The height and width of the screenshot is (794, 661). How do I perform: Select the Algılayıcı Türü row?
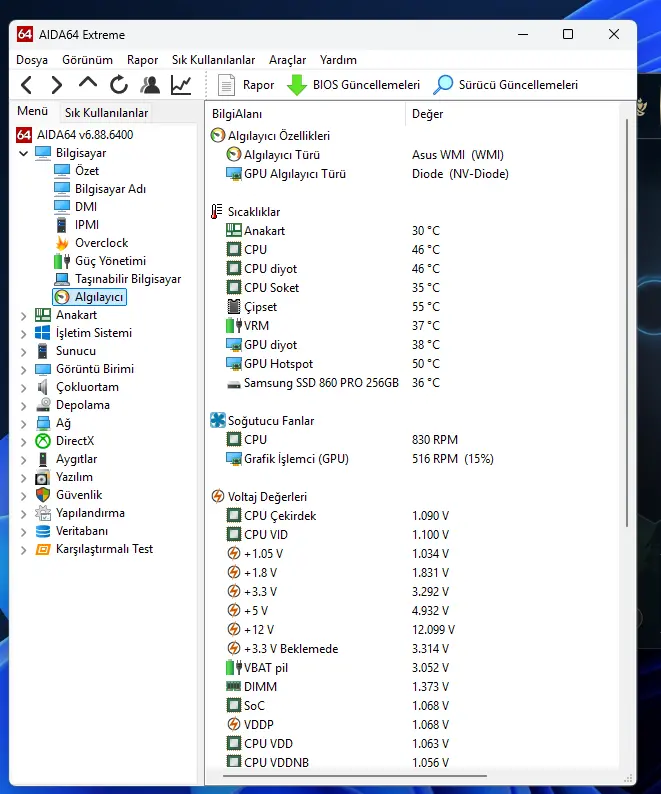(413, 155)
